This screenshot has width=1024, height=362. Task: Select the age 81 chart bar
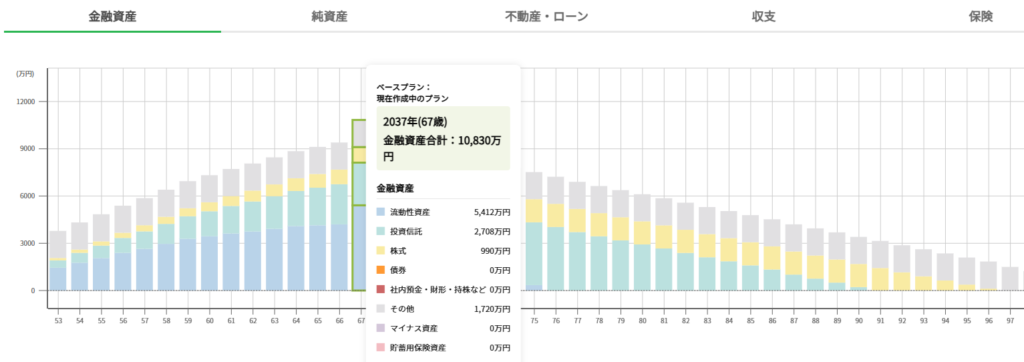[664, 244]
